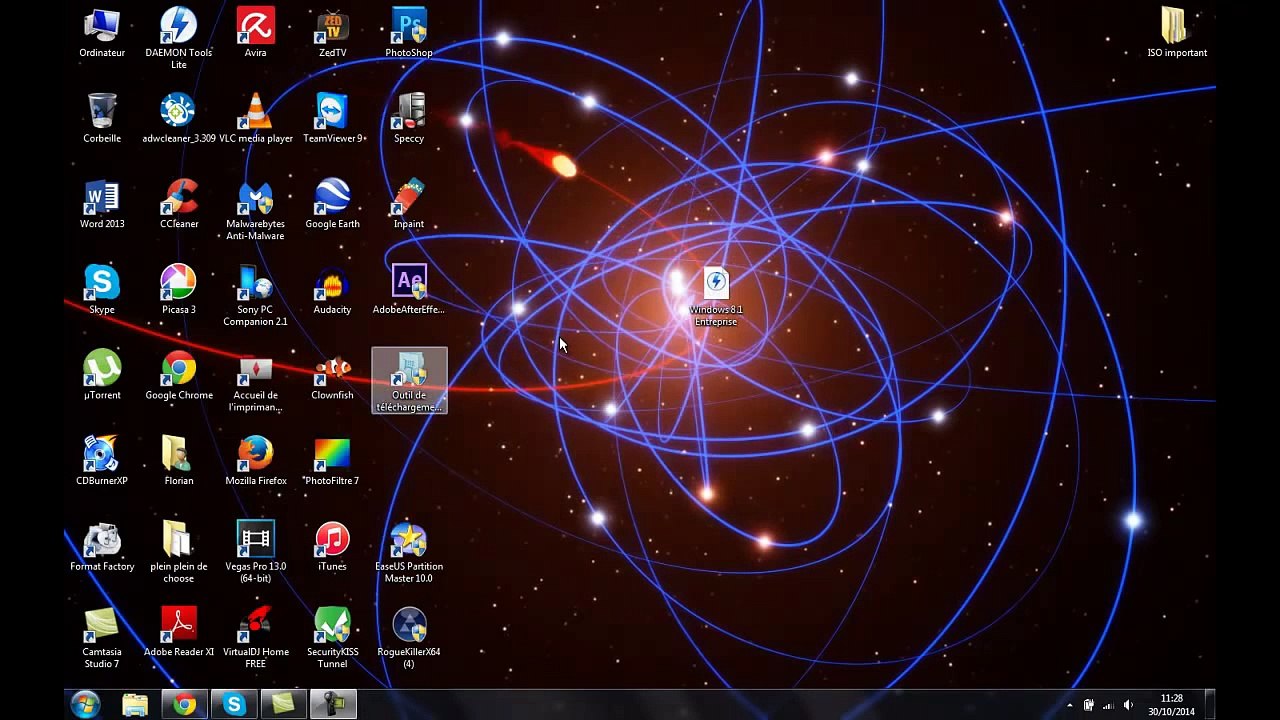The image size is (1280, 720).
Task: Click the power battery tray icon
Action: point(1089,705)
